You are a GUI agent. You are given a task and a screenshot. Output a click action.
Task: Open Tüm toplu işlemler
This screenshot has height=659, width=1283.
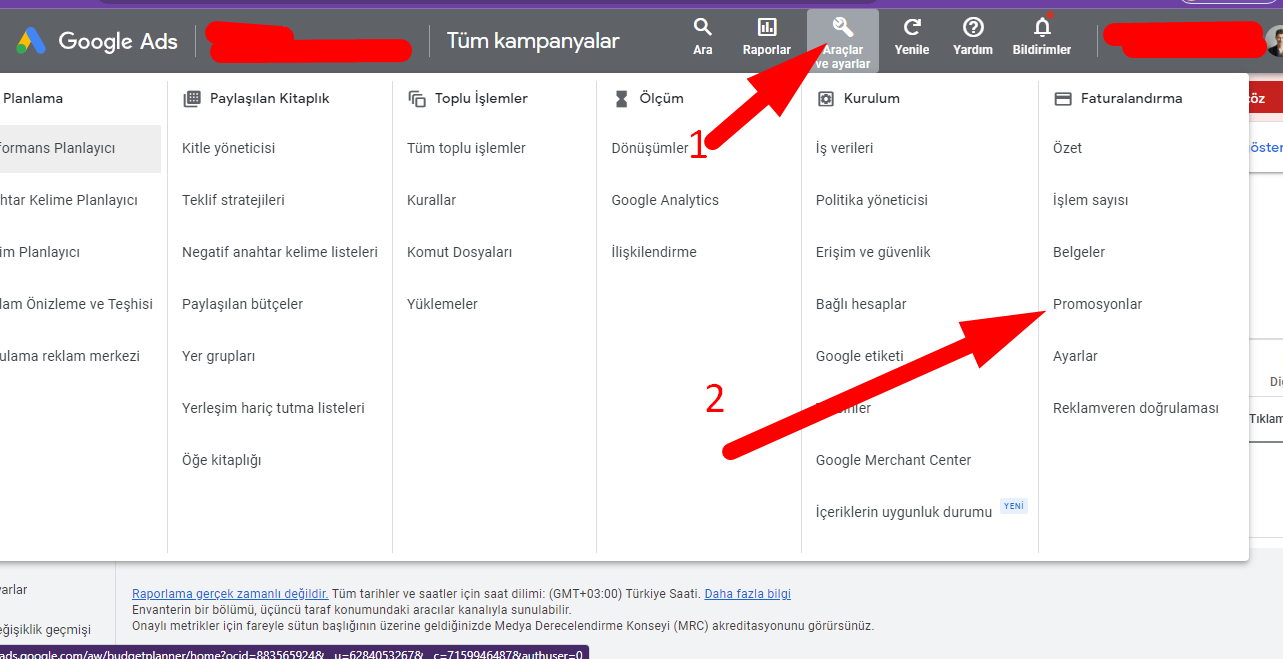point(466,148)
